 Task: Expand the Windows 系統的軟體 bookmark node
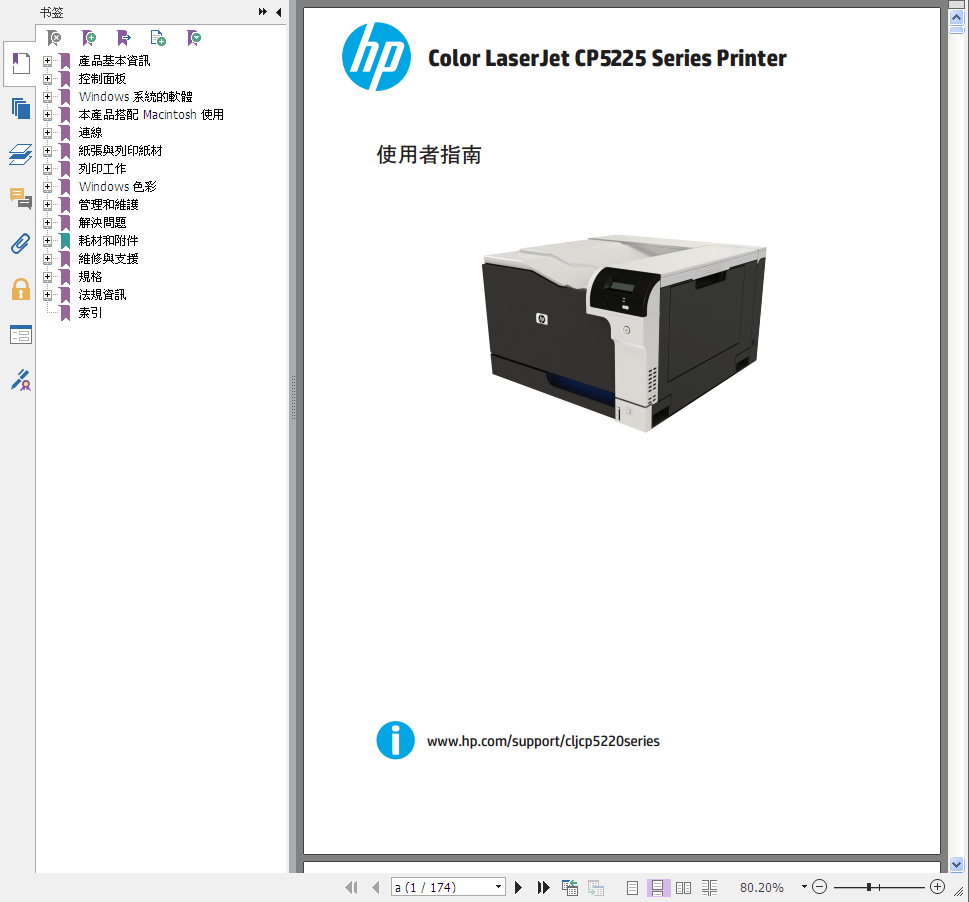pyautogui.click(x=48, y=97)
